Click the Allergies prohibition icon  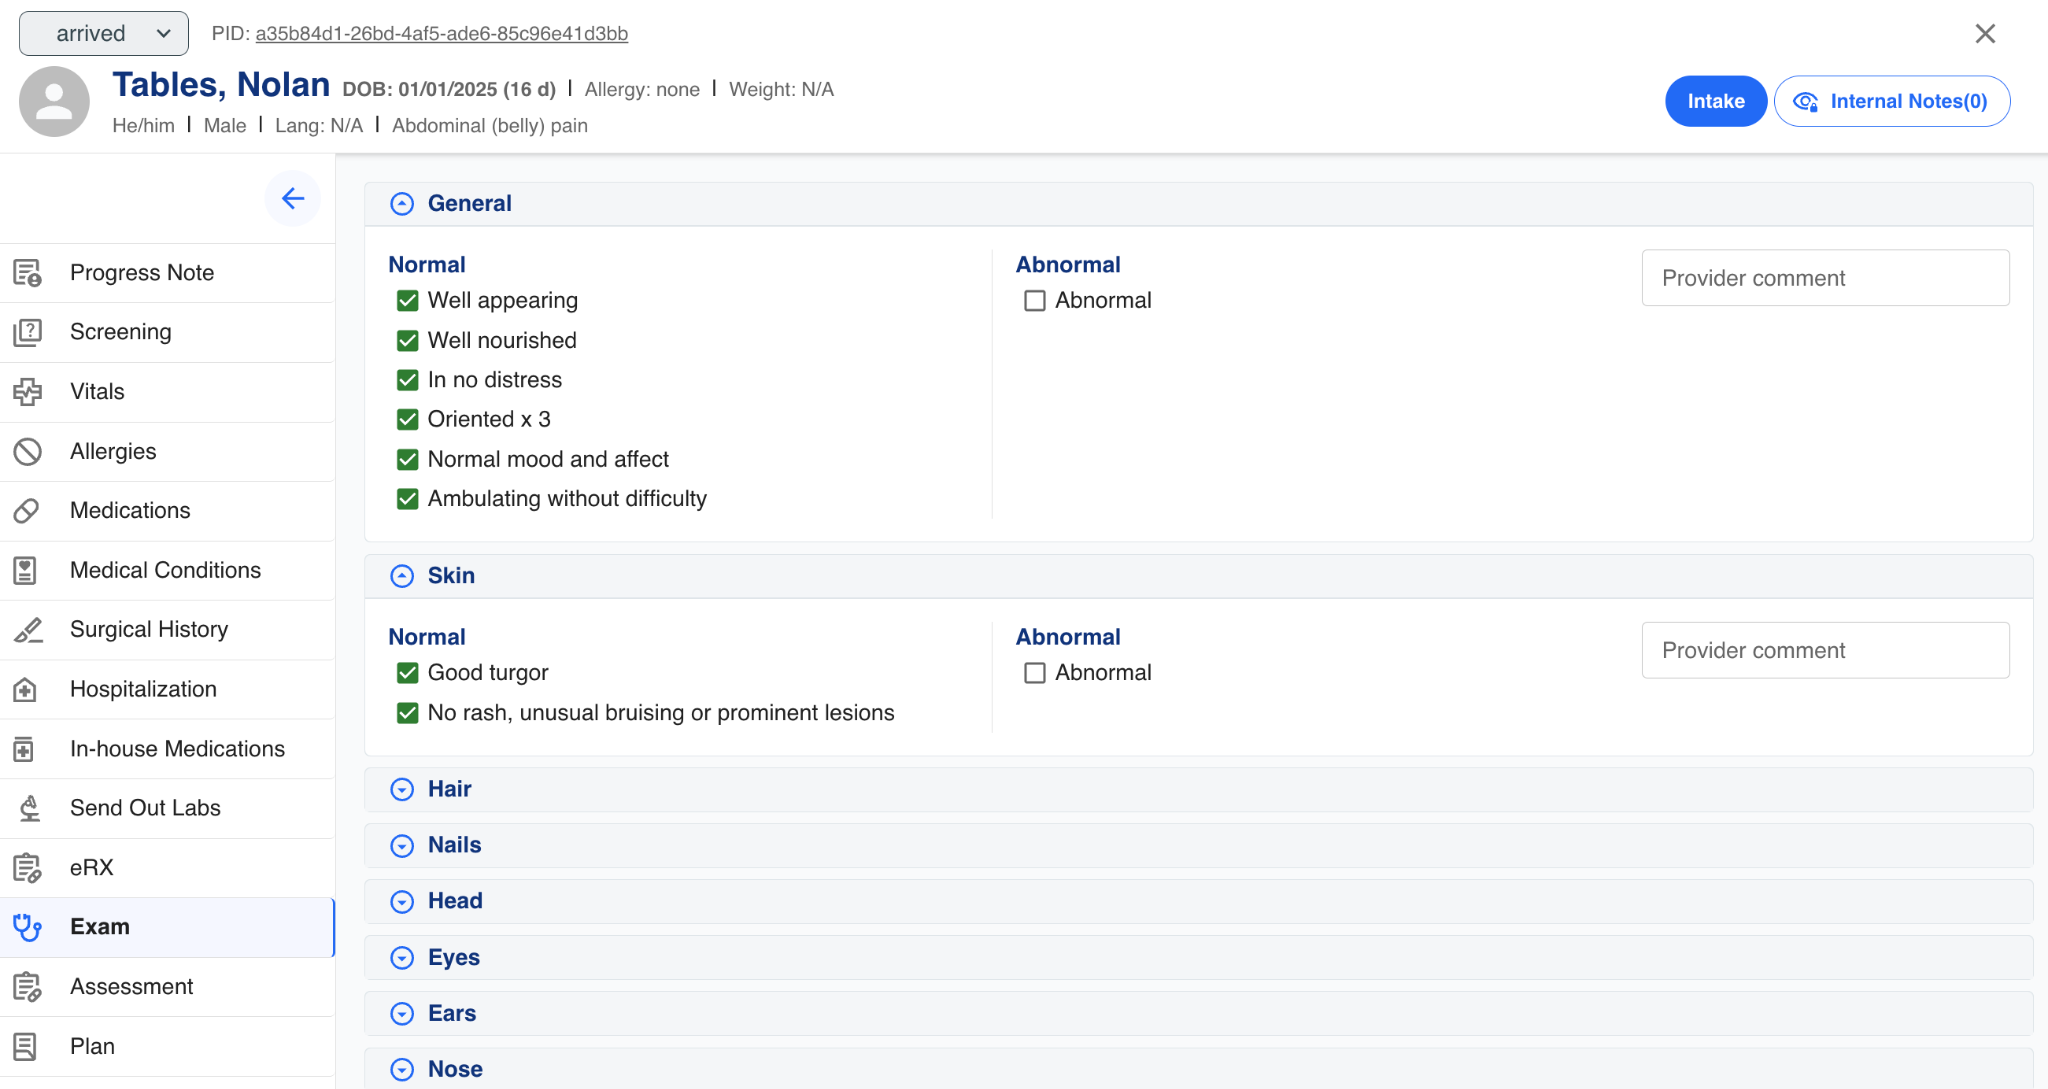(x=27, y=452)
